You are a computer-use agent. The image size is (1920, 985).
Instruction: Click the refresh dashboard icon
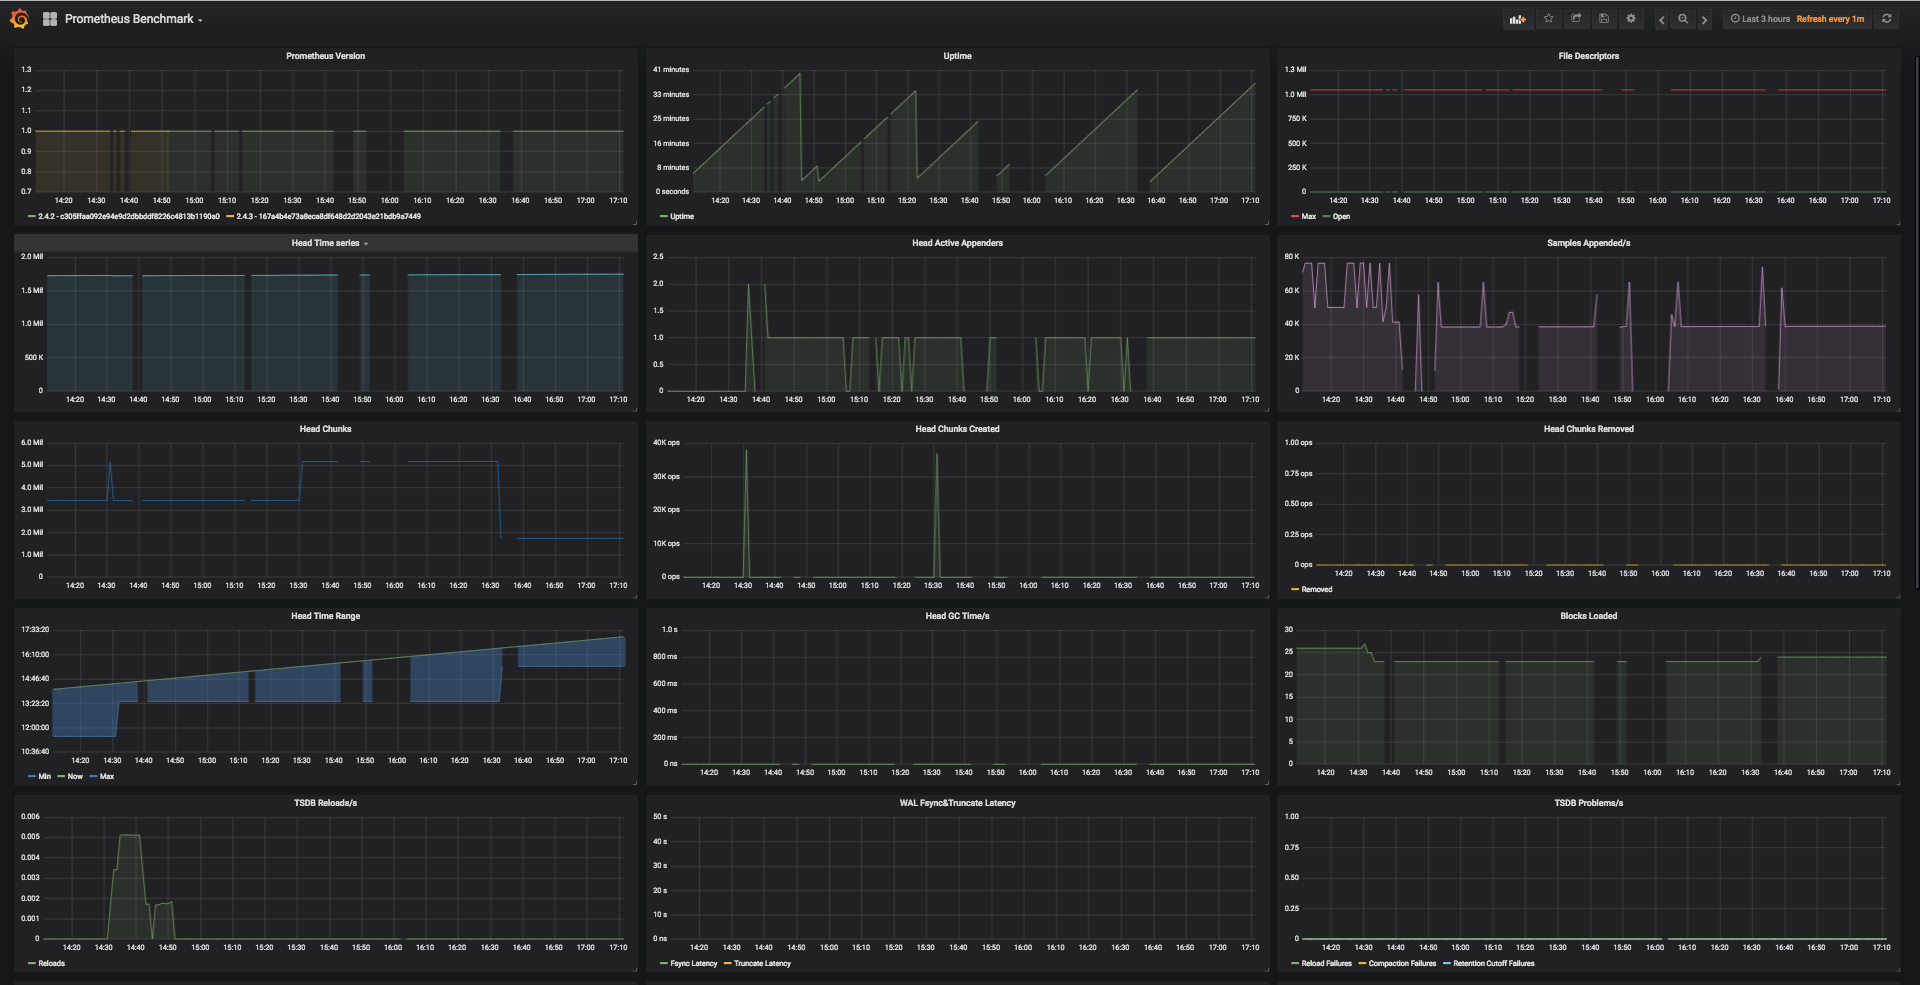[1886, 19]
